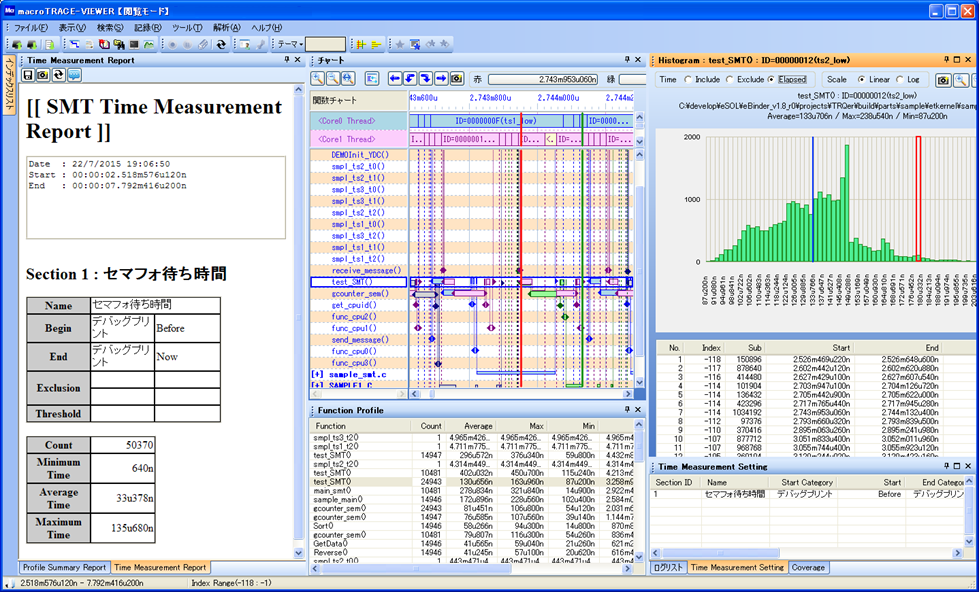The image size is (979, 592).
Task: Click Histogram panel magnifier zoom icon
Action: [961, 80]
